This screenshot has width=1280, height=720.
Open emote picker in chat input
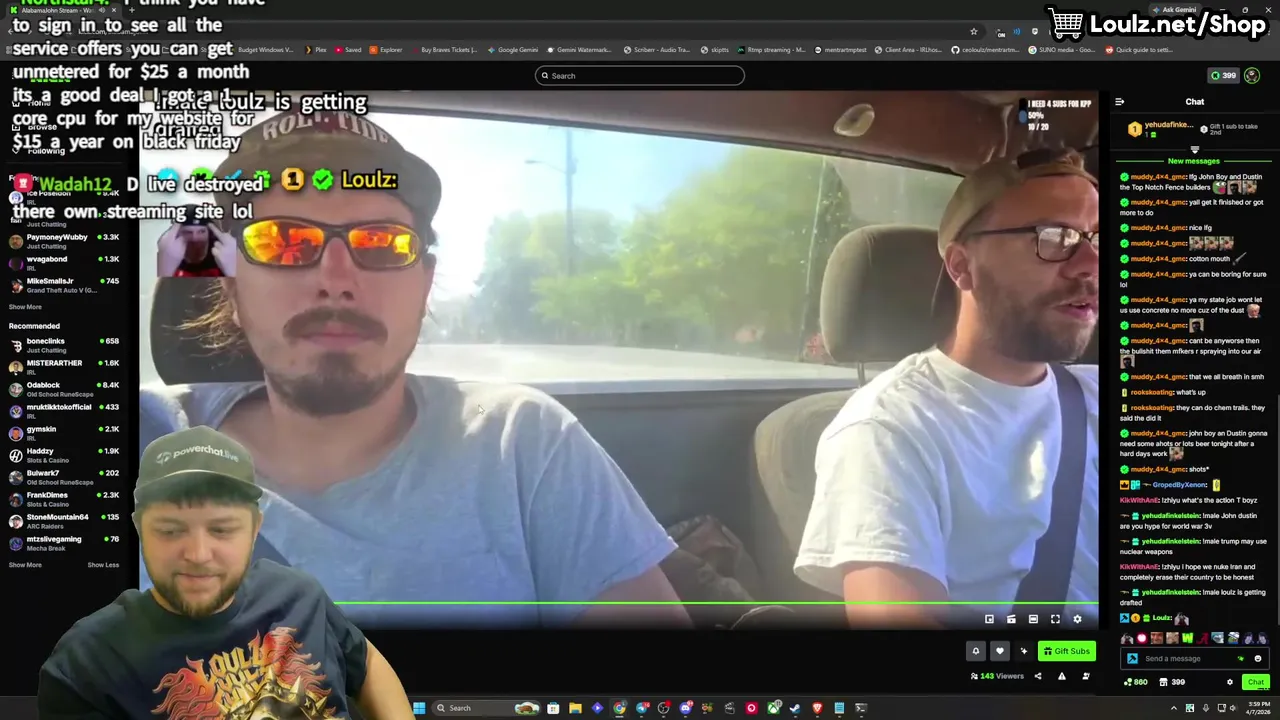[x=1258, y=658]
